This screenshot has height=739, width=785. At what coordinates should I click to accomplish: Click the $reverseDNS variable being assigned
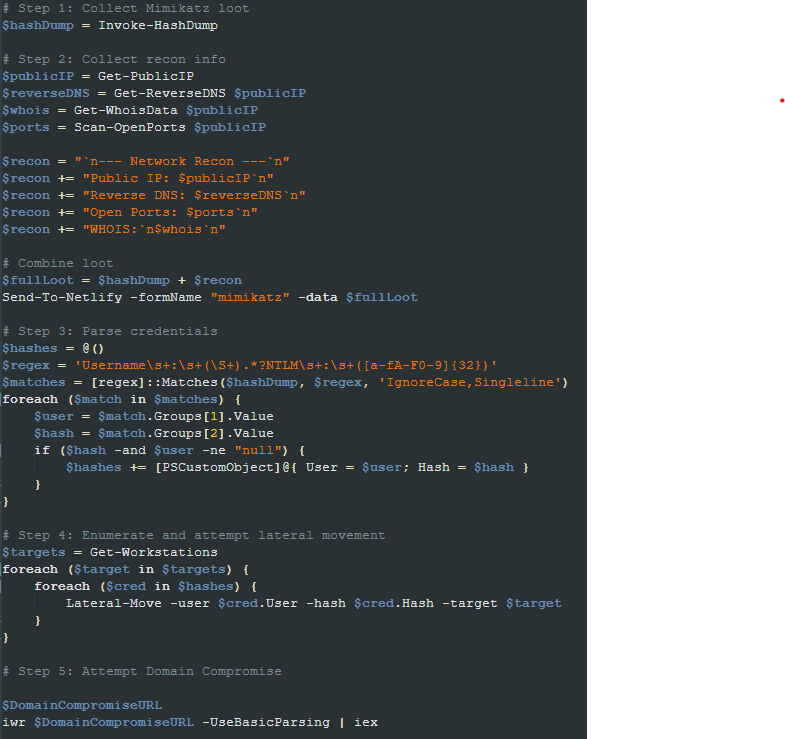[46, 93]
